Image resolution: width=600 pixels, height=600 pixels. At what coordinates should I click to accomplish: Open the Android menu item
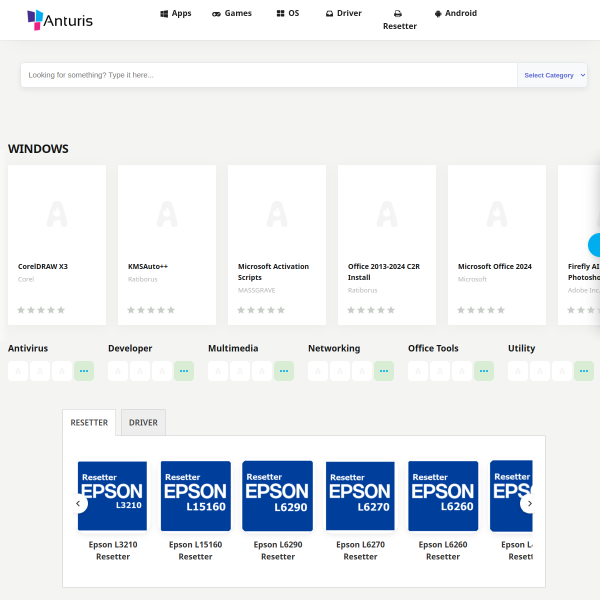[x=456, y=13]
